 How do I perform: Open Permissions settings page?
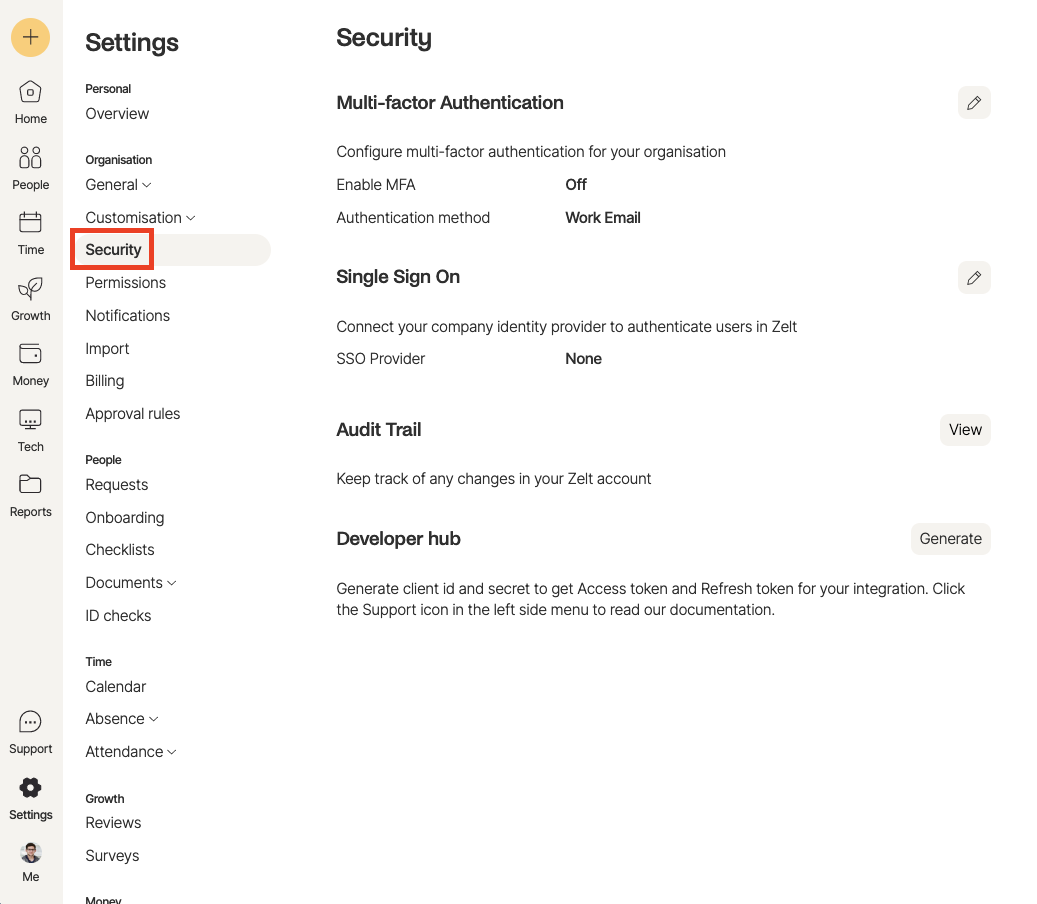pos(126,283)
